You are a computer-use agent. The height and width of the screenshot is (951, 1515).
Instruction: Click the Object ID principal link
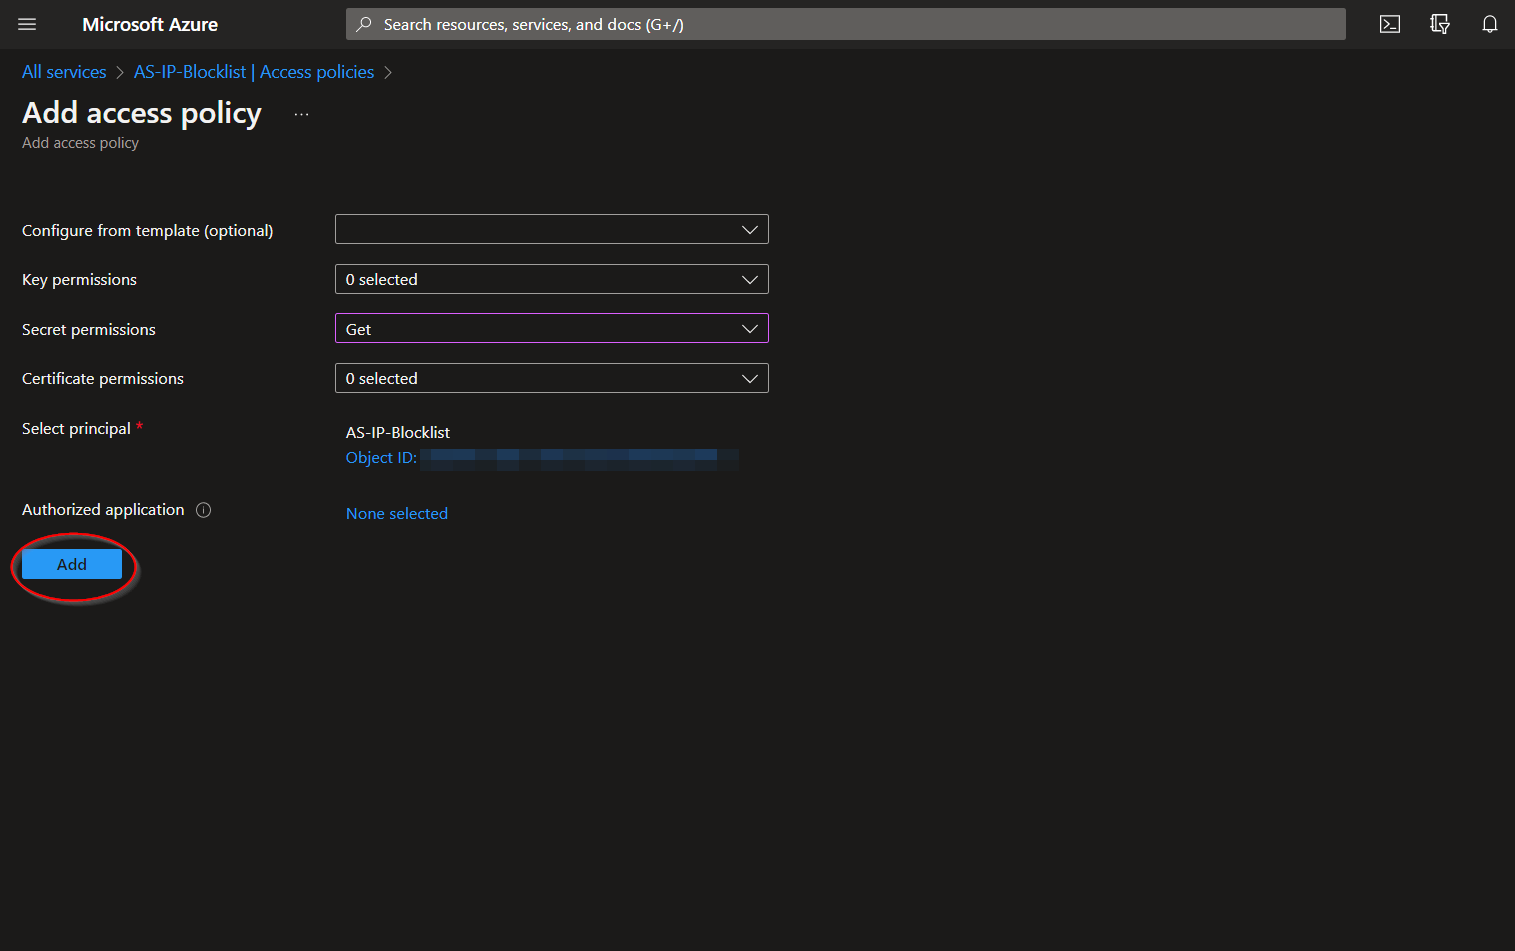tap(542, 458)
